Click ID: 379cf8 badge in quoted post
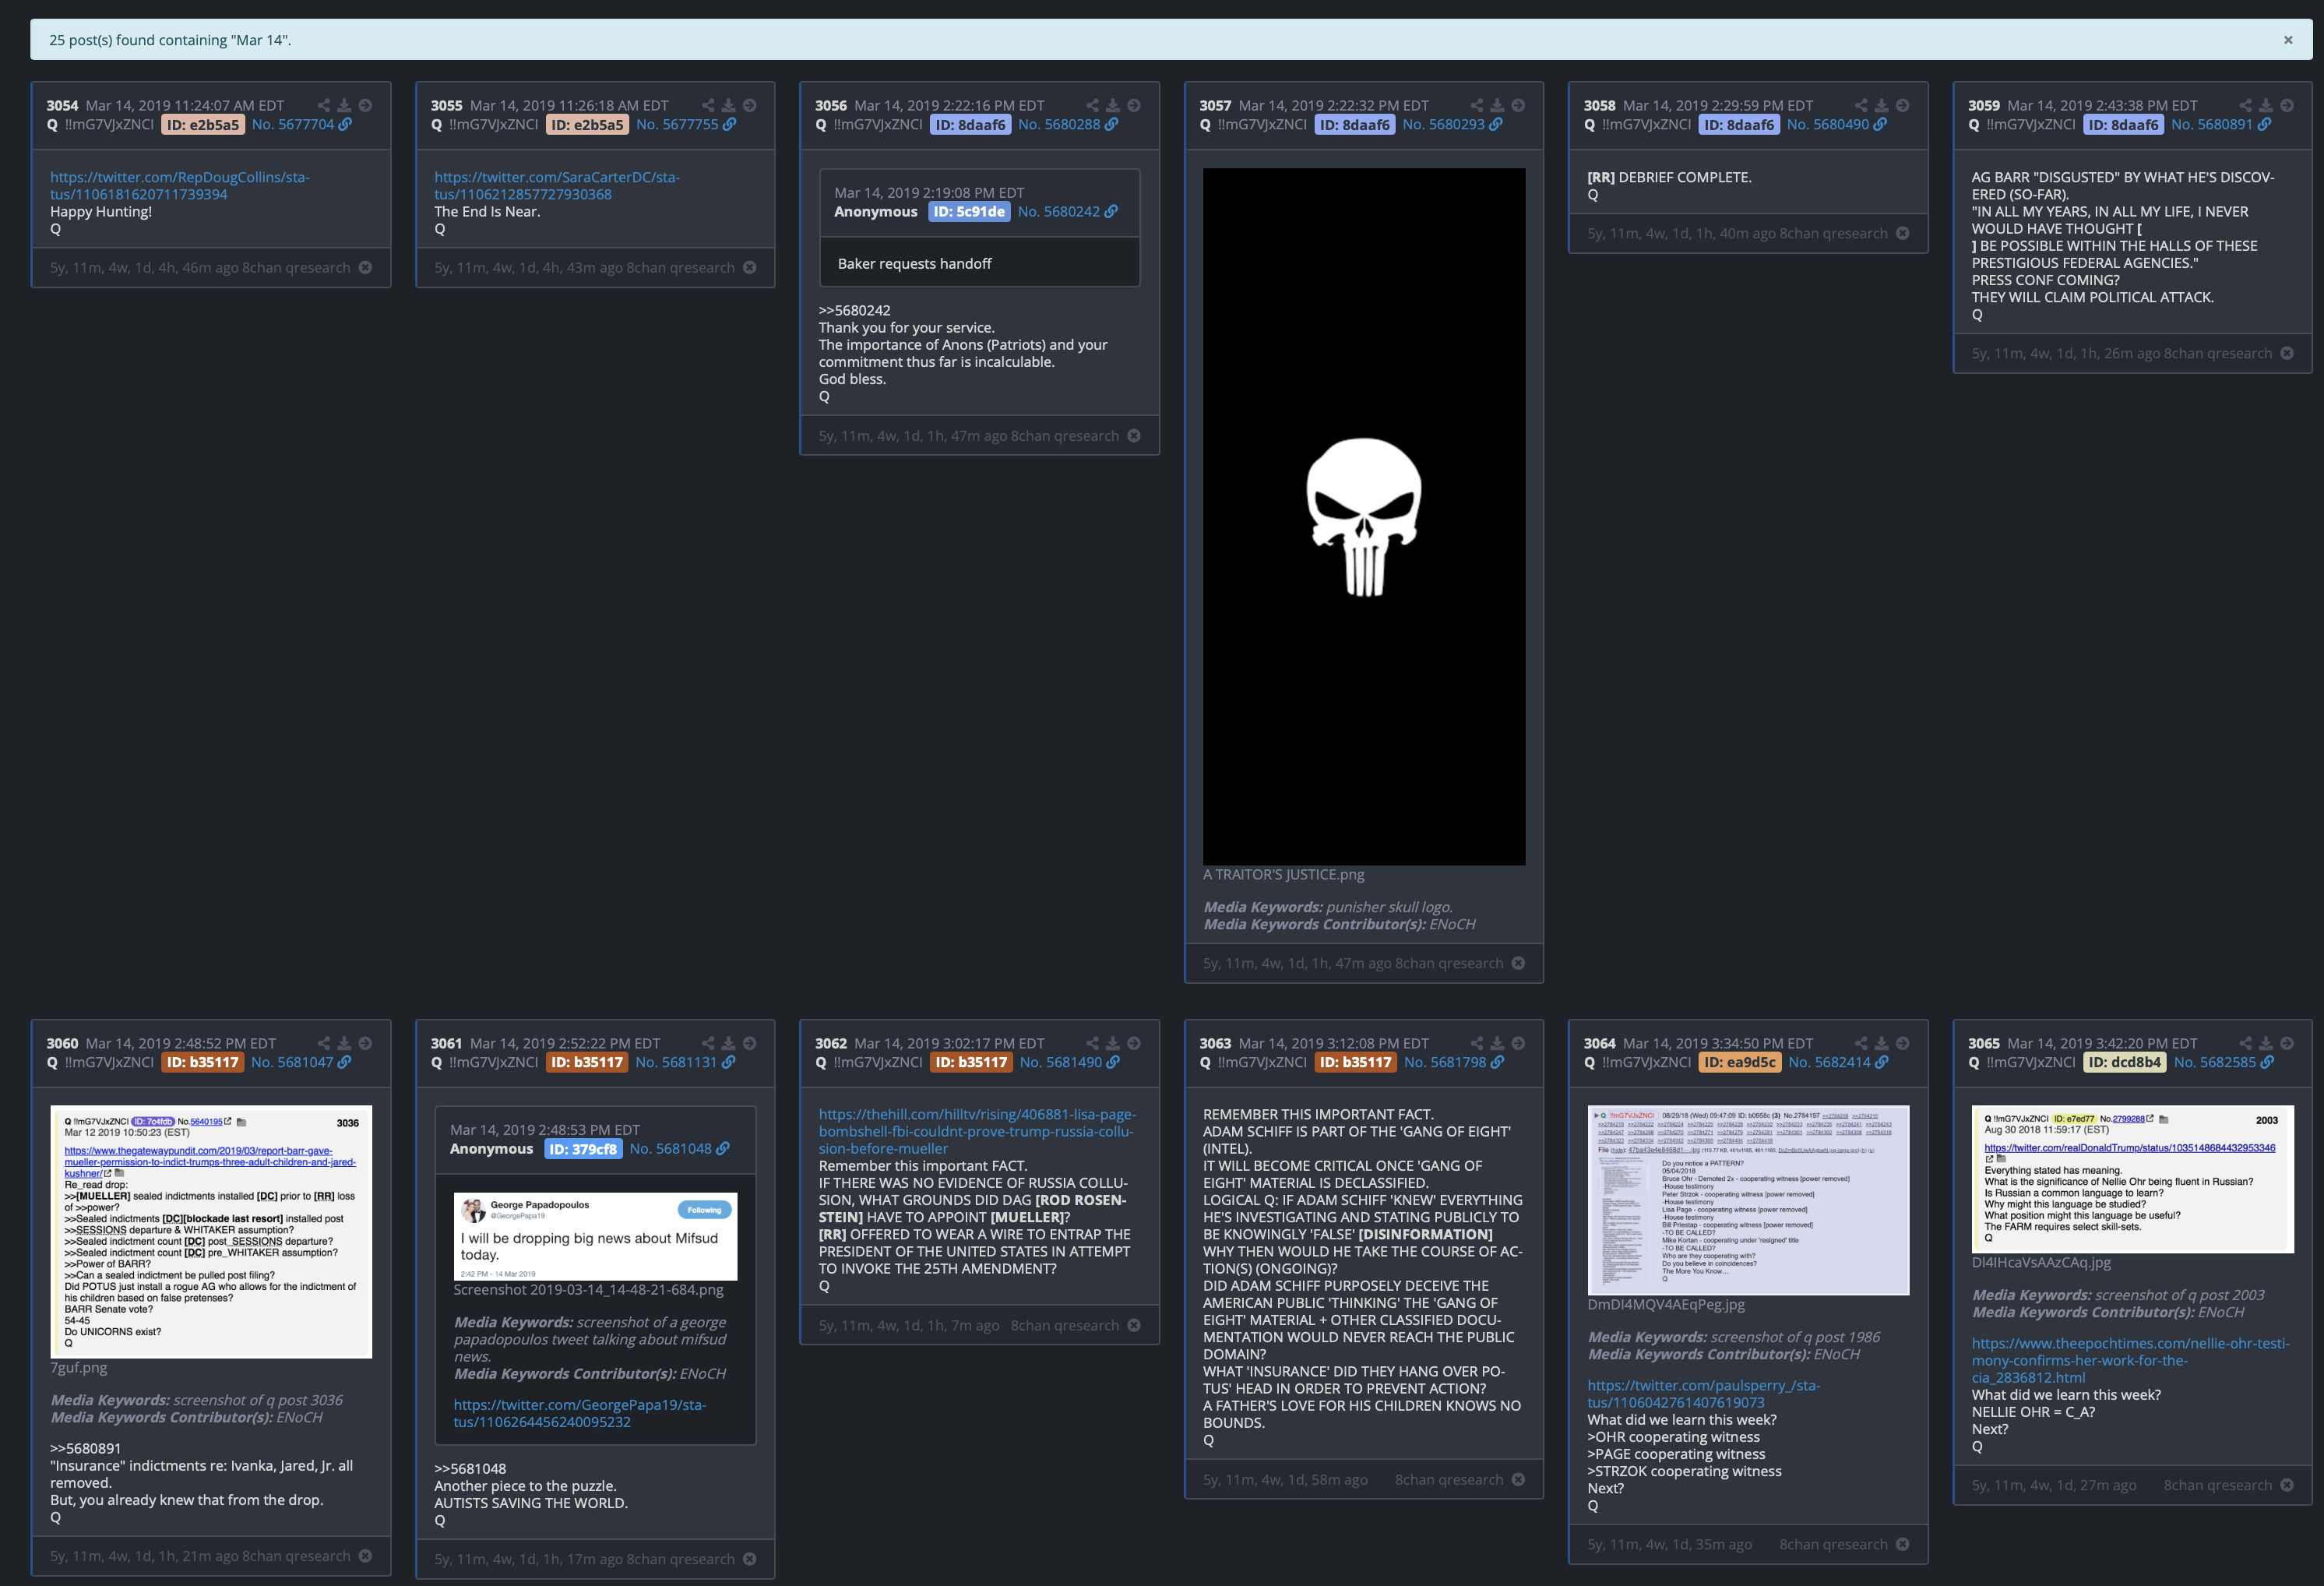The height and width of the screenshot is (1586, 2324). (584, 1149)
